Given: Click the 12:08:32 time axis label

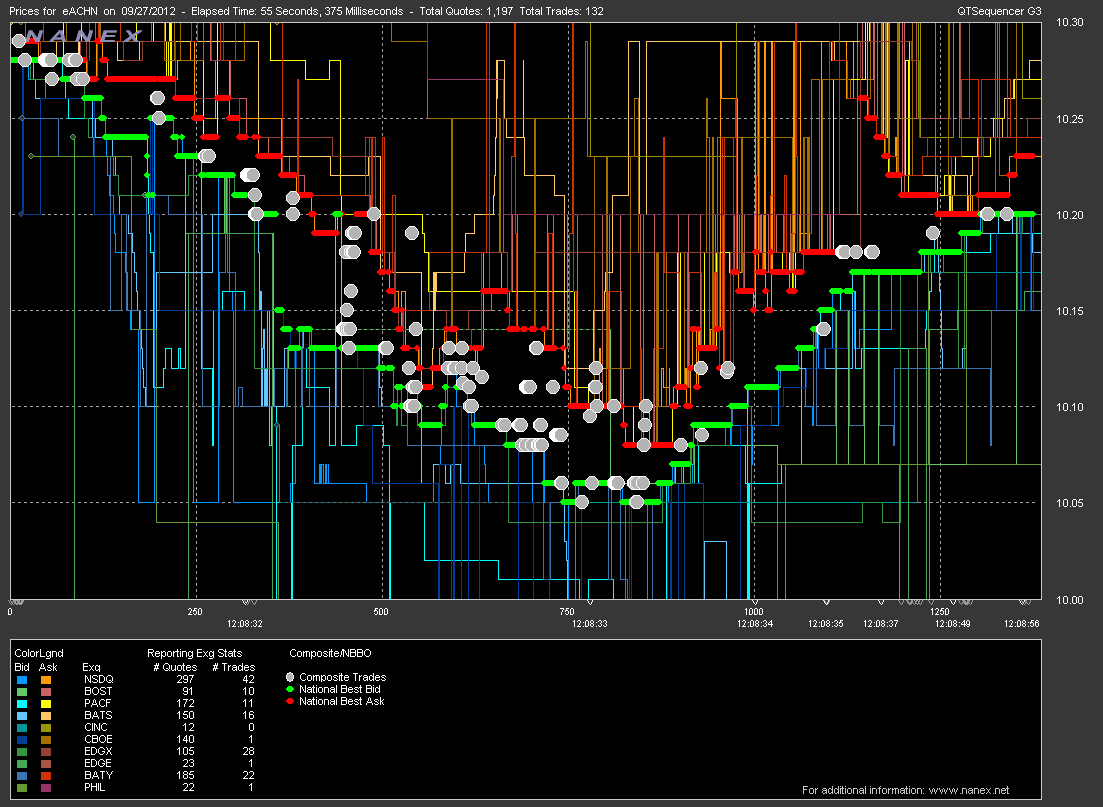Looking at the screenshot, I should [244, 623].
